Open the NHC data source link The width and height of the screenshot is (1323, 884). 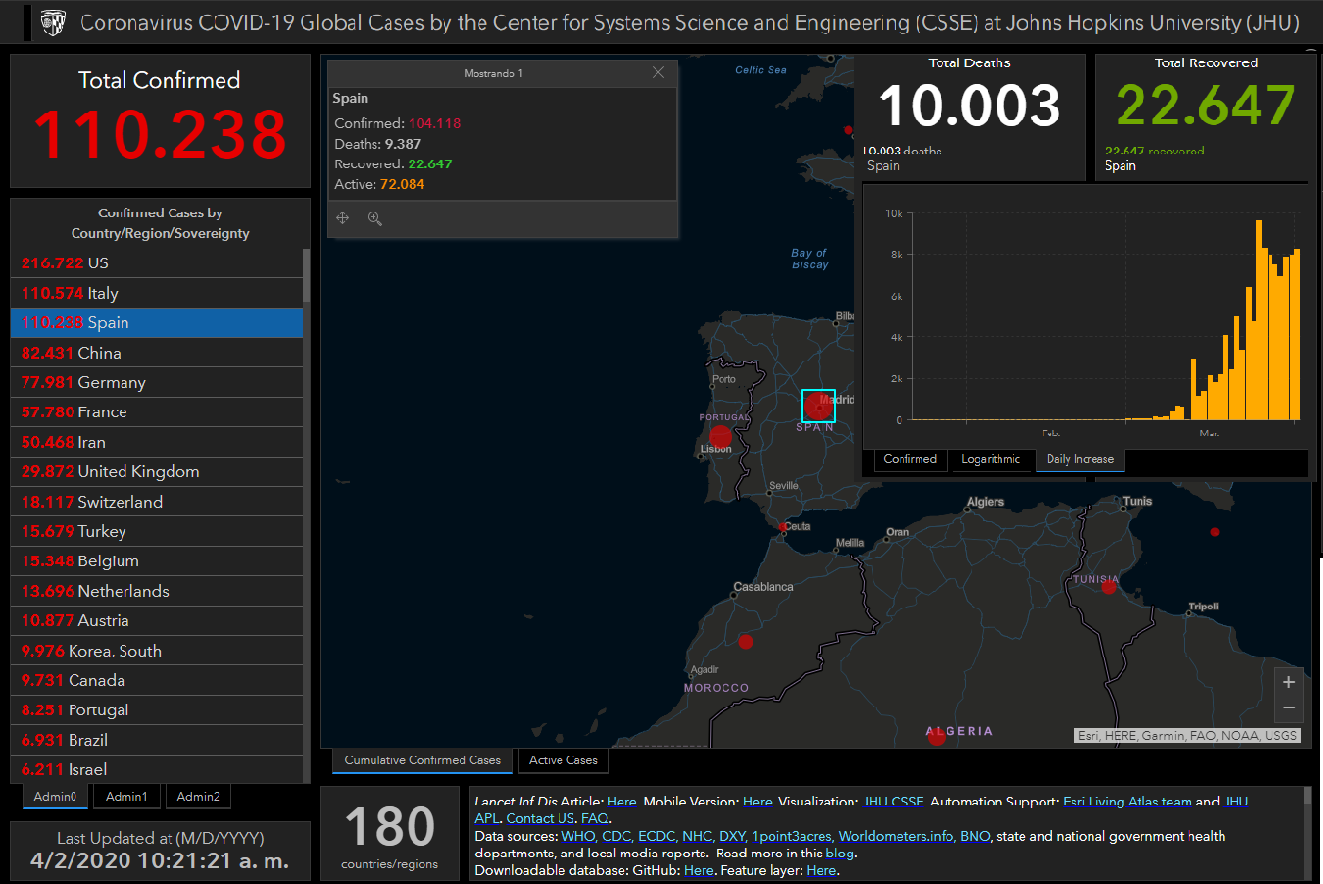[697, 836]
